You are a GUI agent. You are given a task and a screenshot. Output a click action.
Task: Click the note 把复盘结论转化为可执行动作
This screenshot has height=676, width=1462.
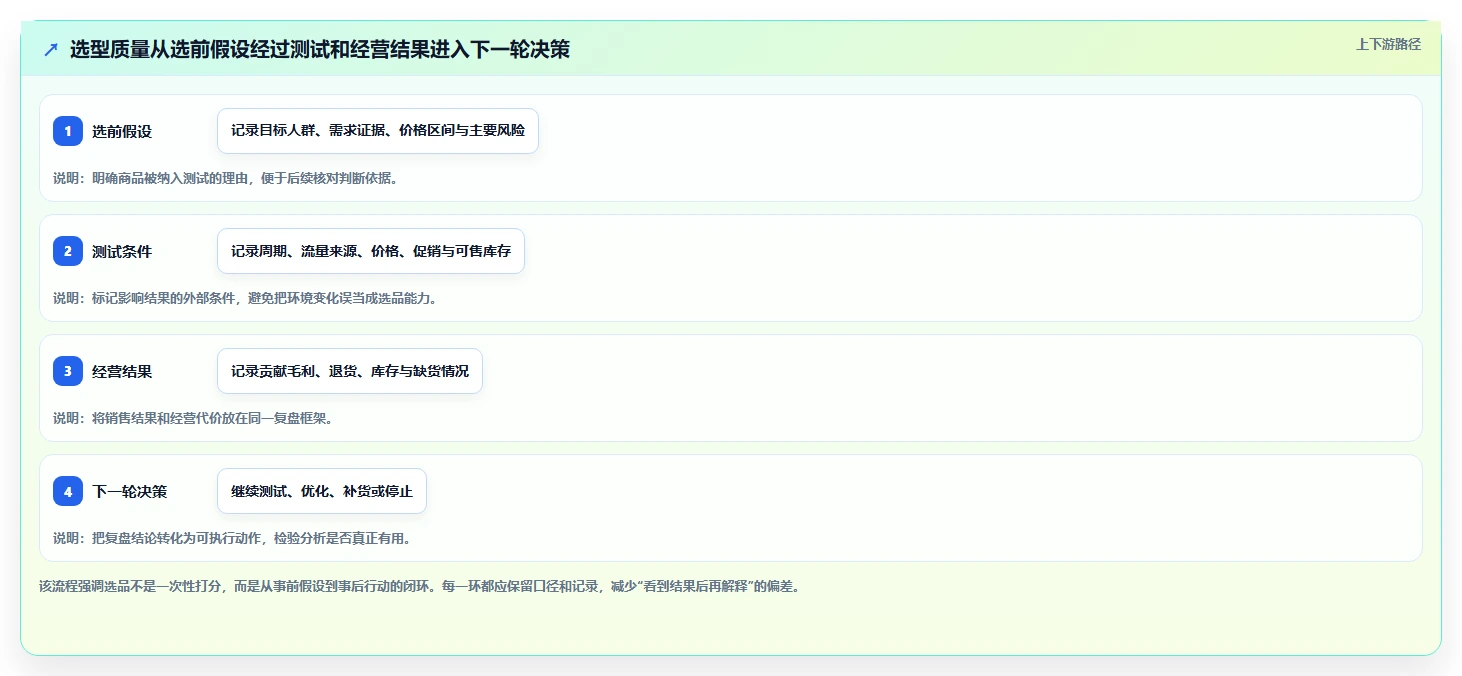[x=232, y=538]
